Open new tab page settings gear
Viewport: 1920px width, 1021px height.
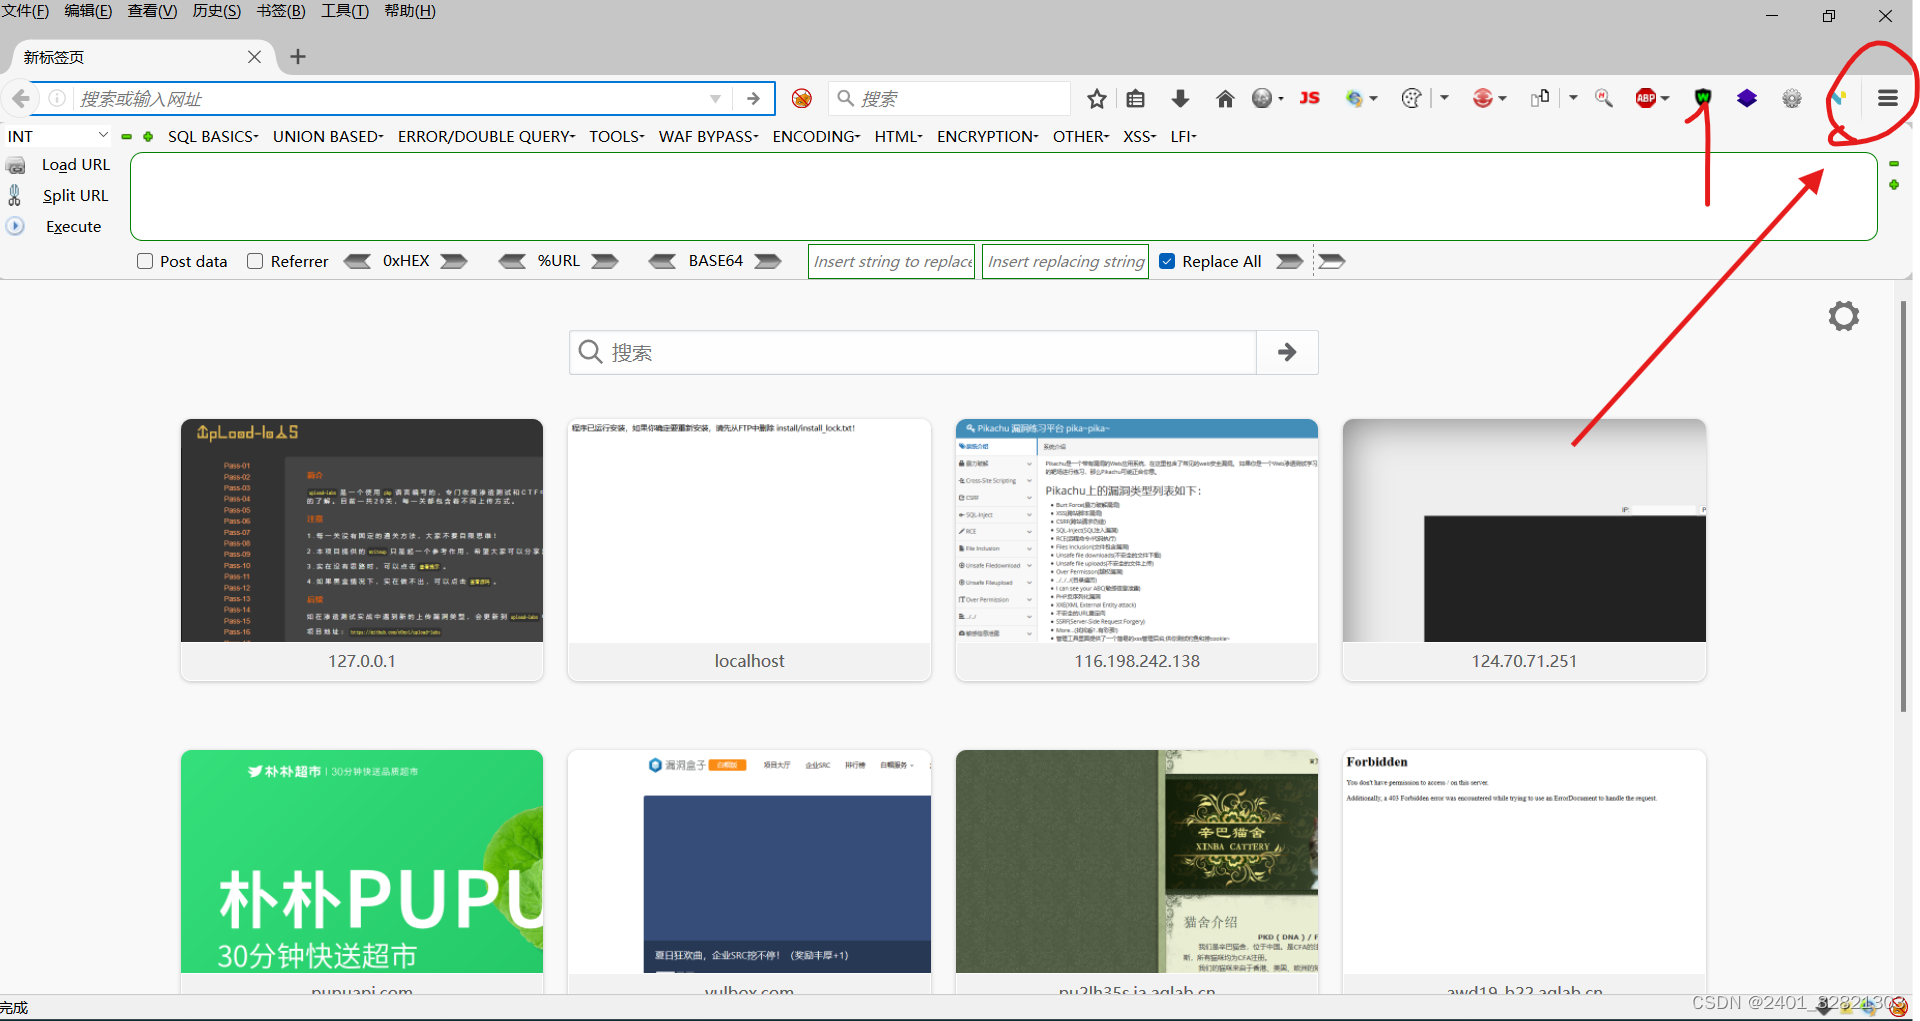click(1844, 316)
